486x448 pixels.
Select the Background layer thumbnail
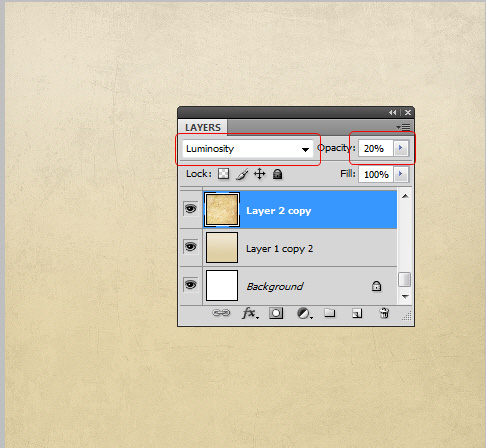pyautogui.click(x=222, y=286)
